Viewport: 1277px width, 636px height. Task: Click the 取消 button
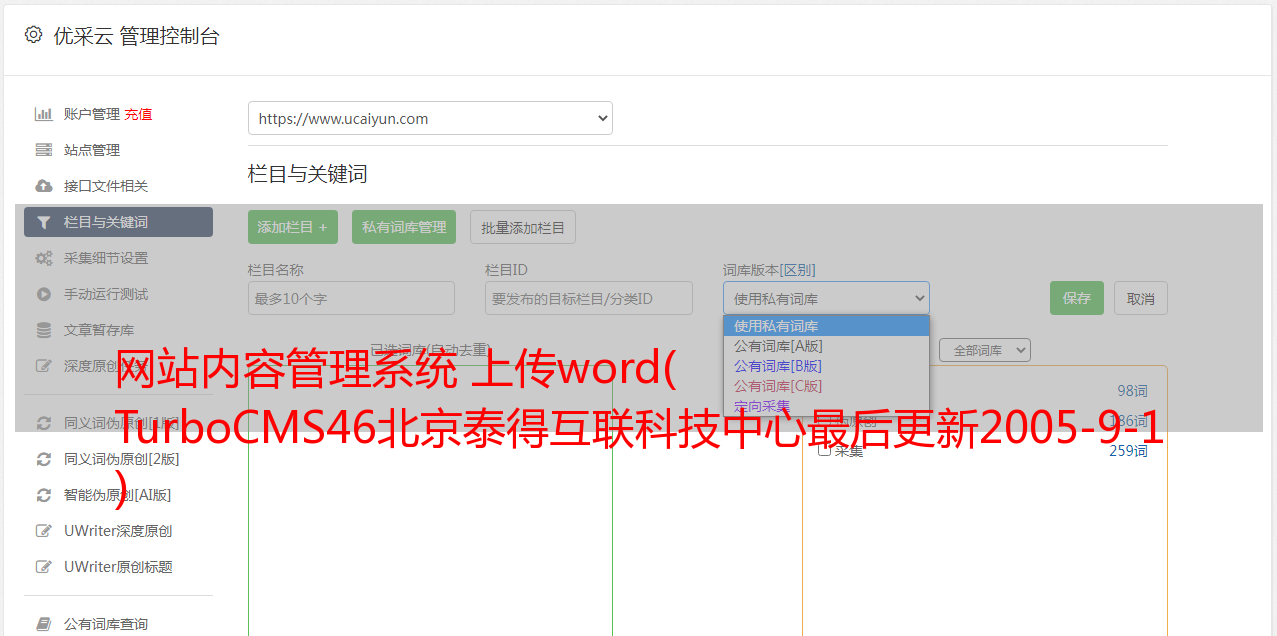tap(1141, 298)
